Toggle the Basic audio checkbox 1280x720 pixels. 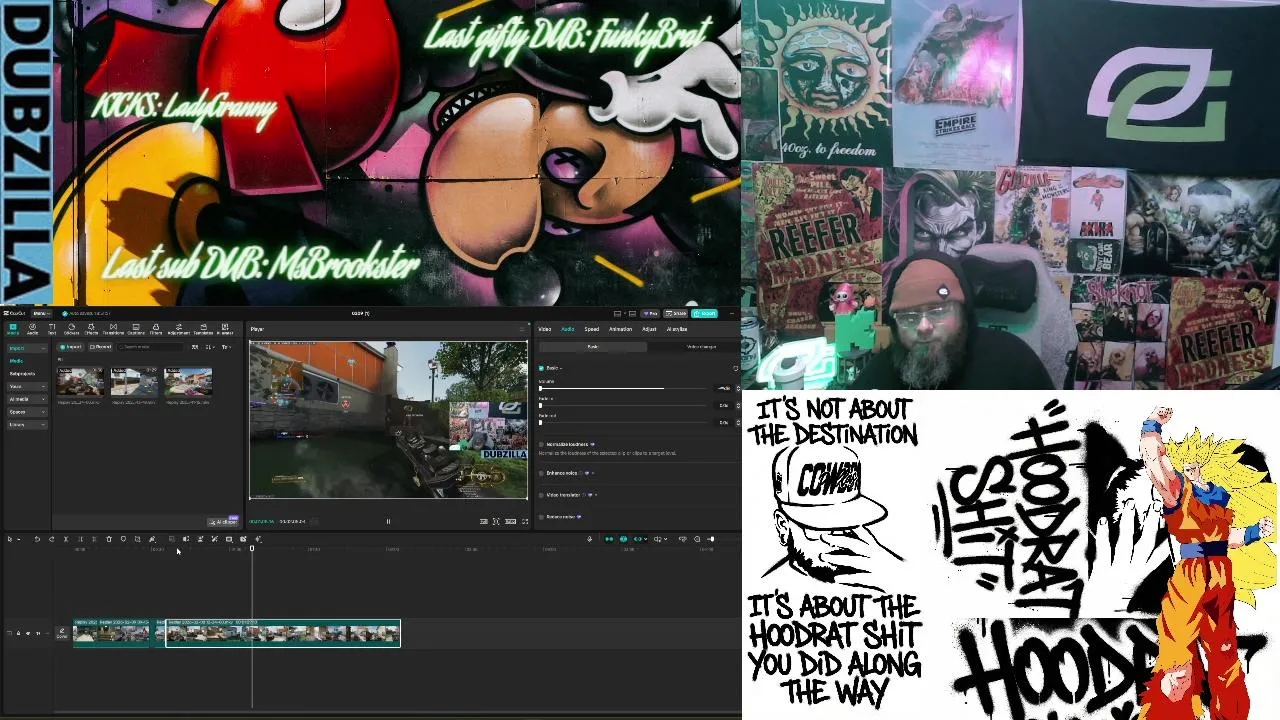pyautogui.click(x=541, y=368)
